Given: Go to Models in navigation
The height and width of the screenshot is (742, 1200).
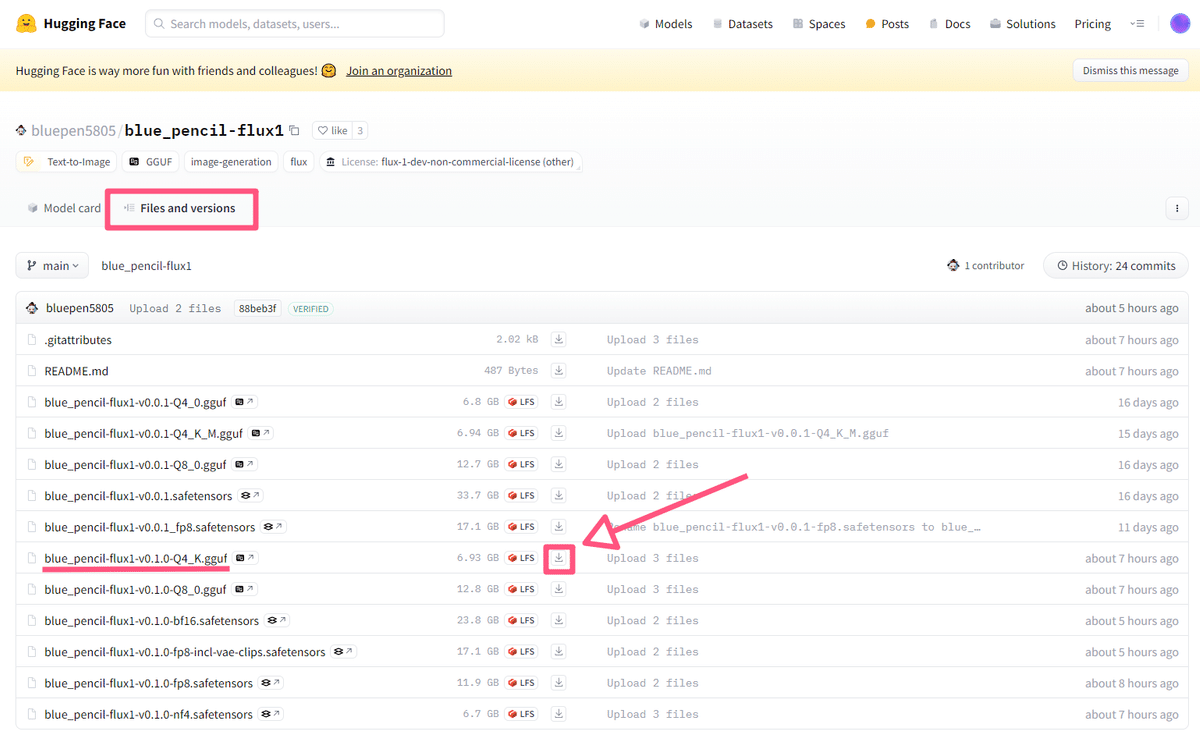Looking at the screenshot, I should tap(665, 24).
